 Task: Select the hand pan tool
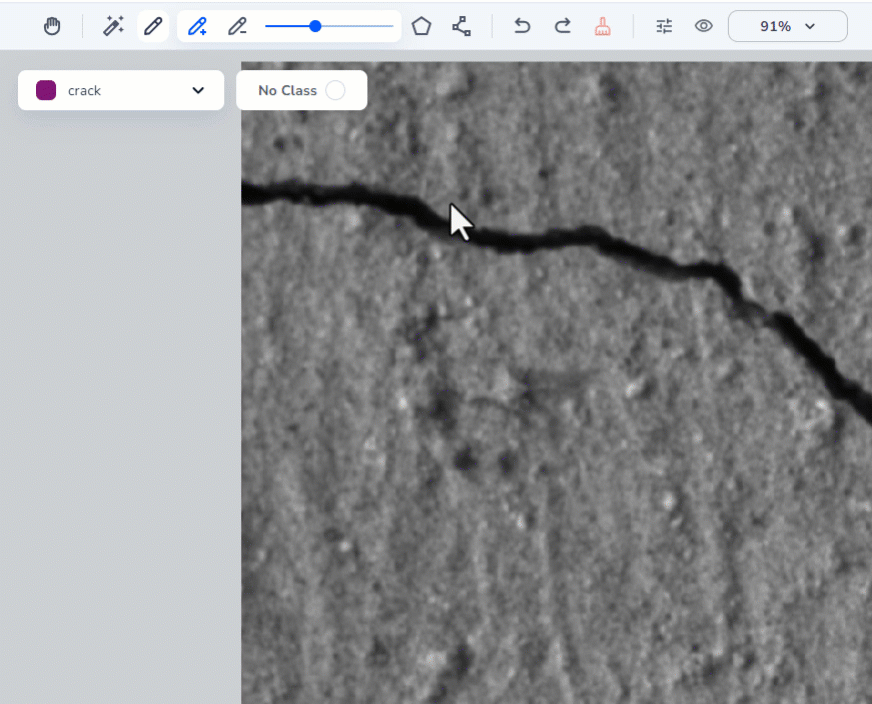(x=52, y=26)
